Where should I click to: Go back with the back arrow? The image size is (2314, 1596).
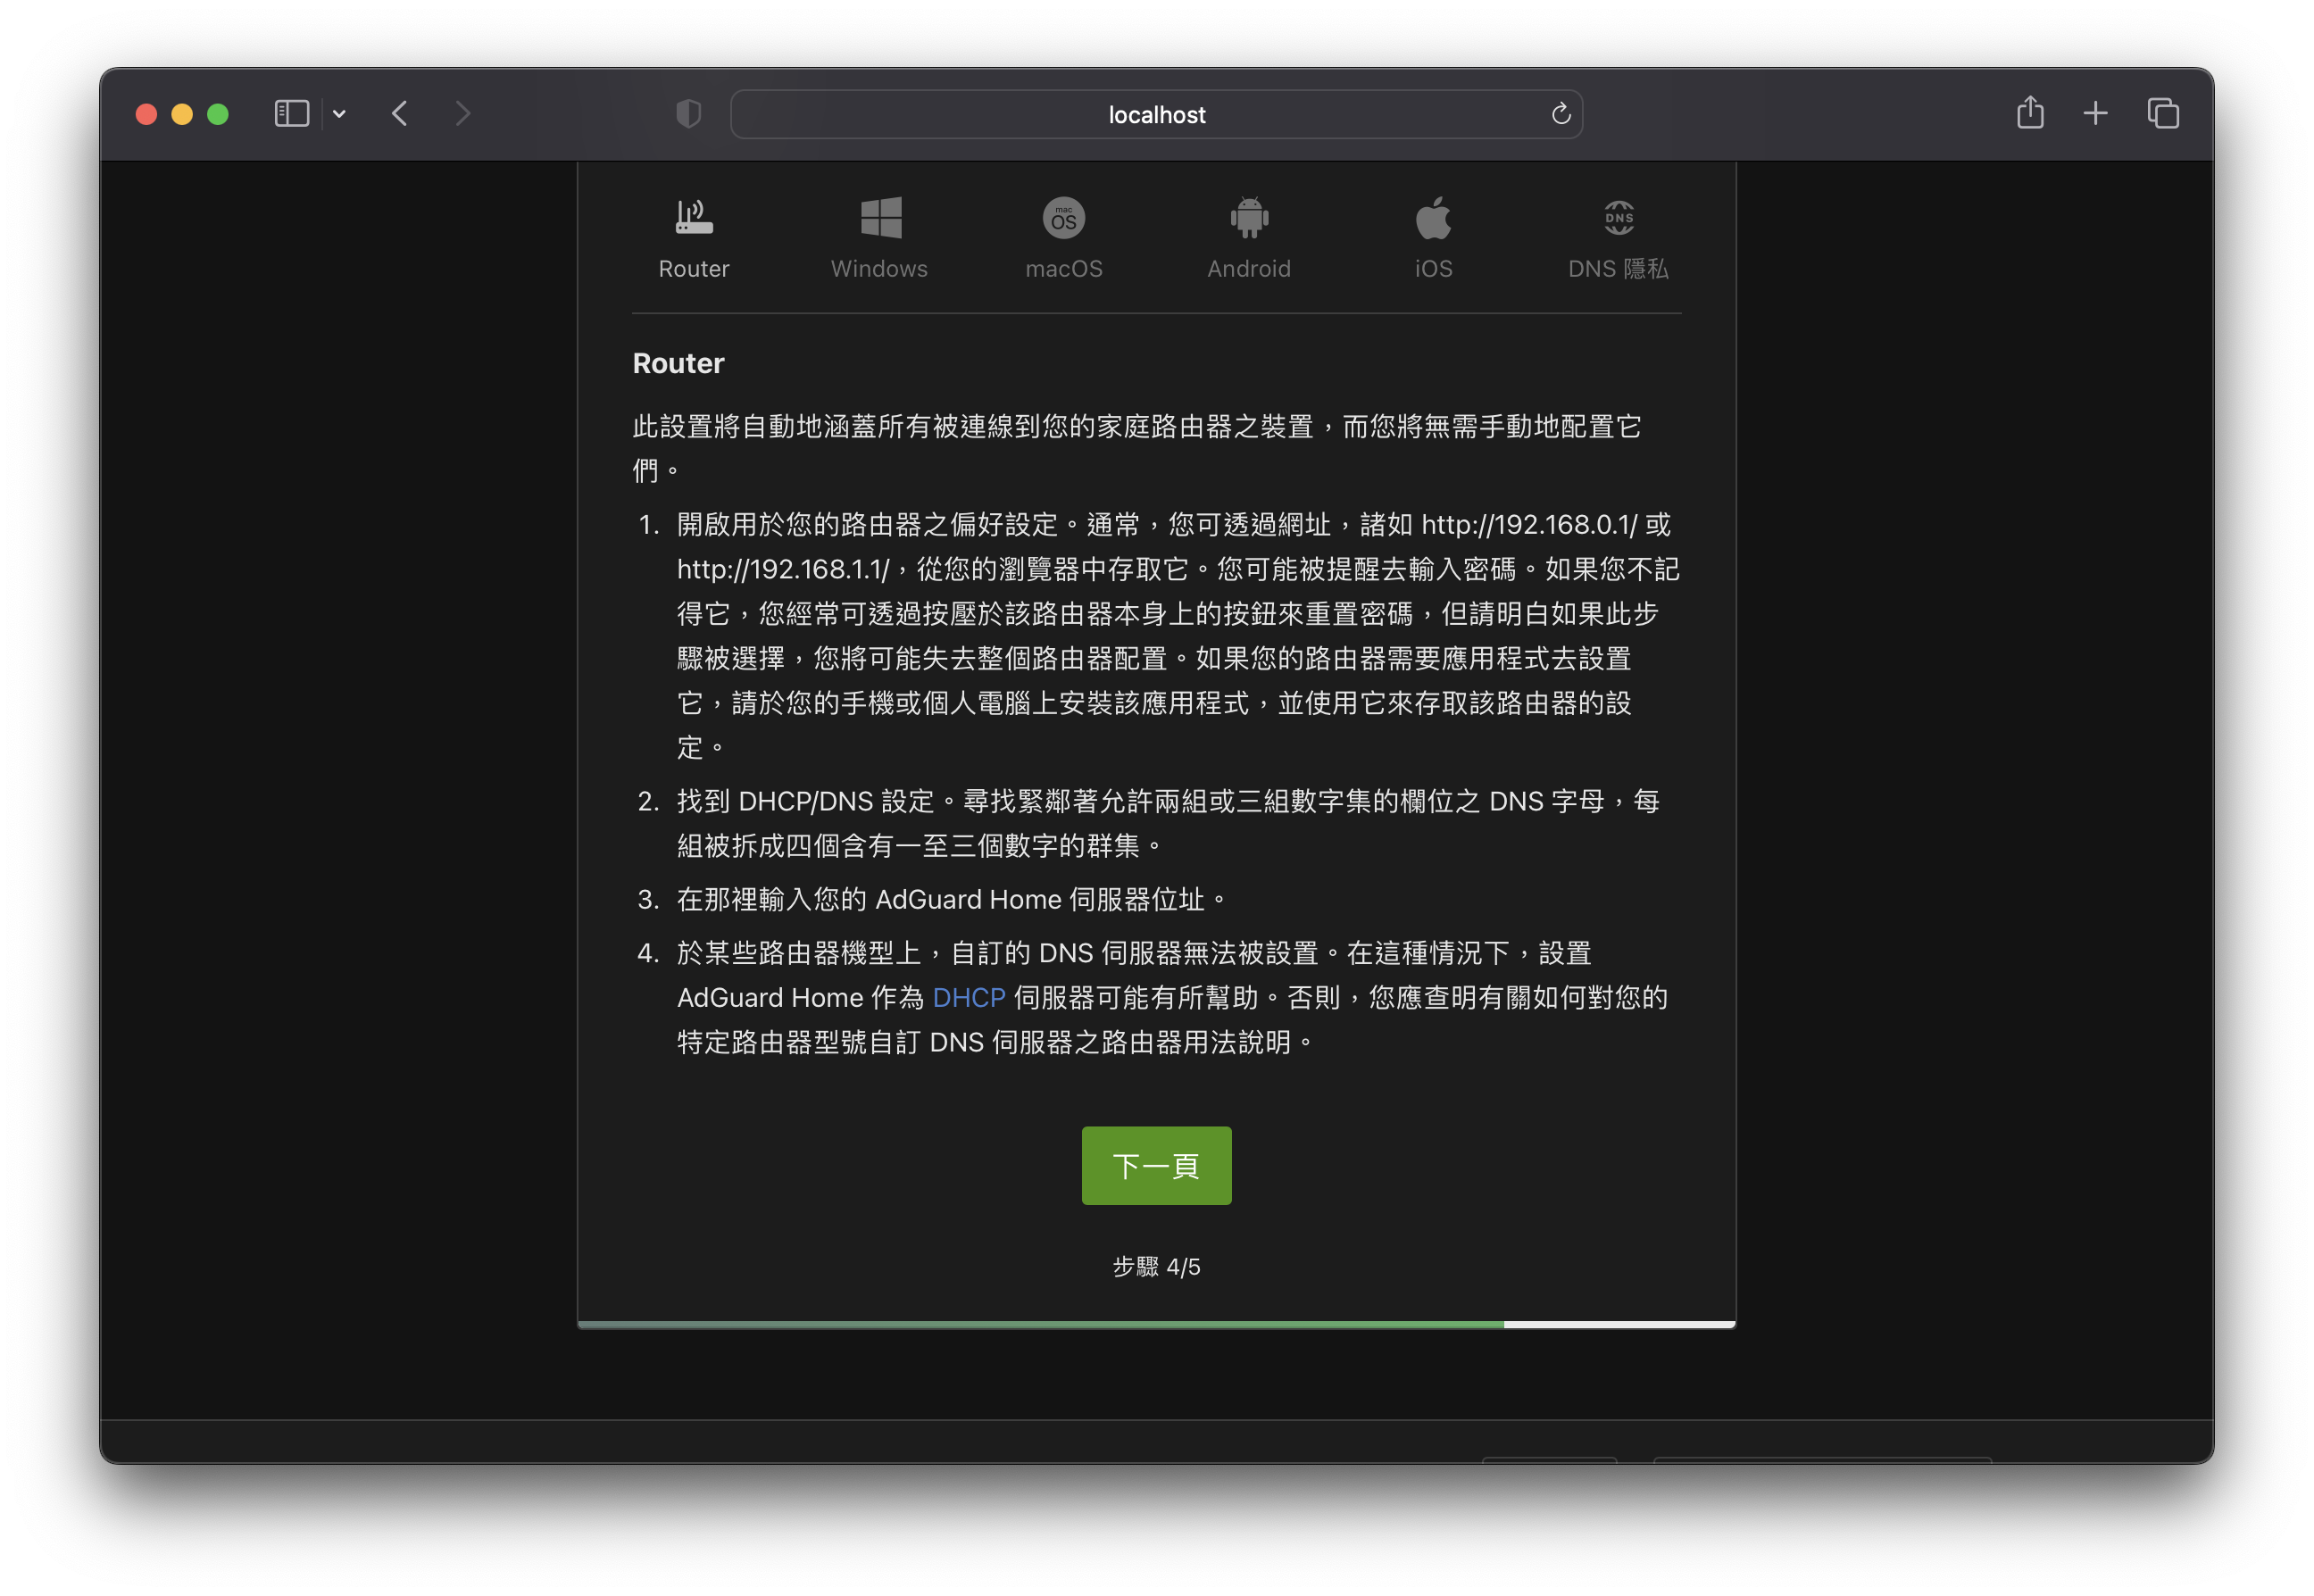tap(400, 114)
